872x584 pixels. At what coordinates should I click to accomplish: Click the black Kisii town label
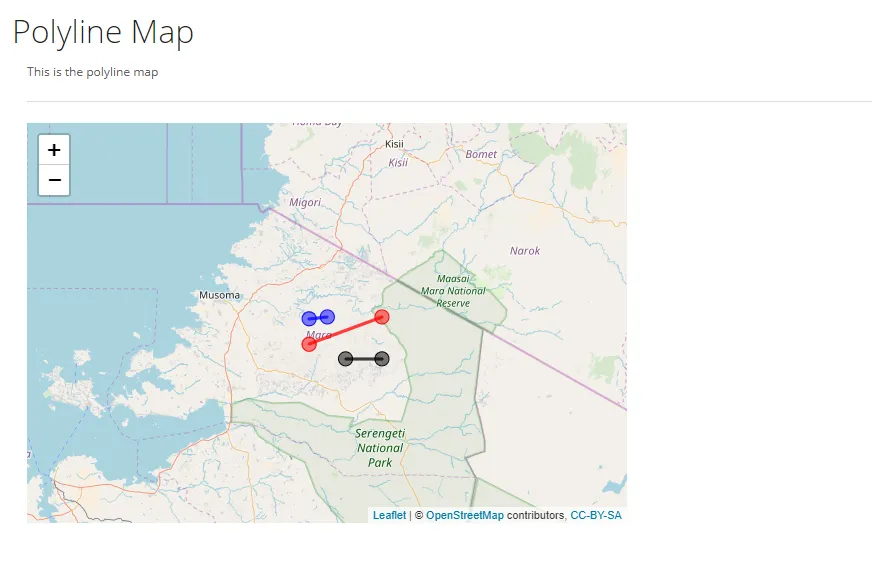coord(394,144)
